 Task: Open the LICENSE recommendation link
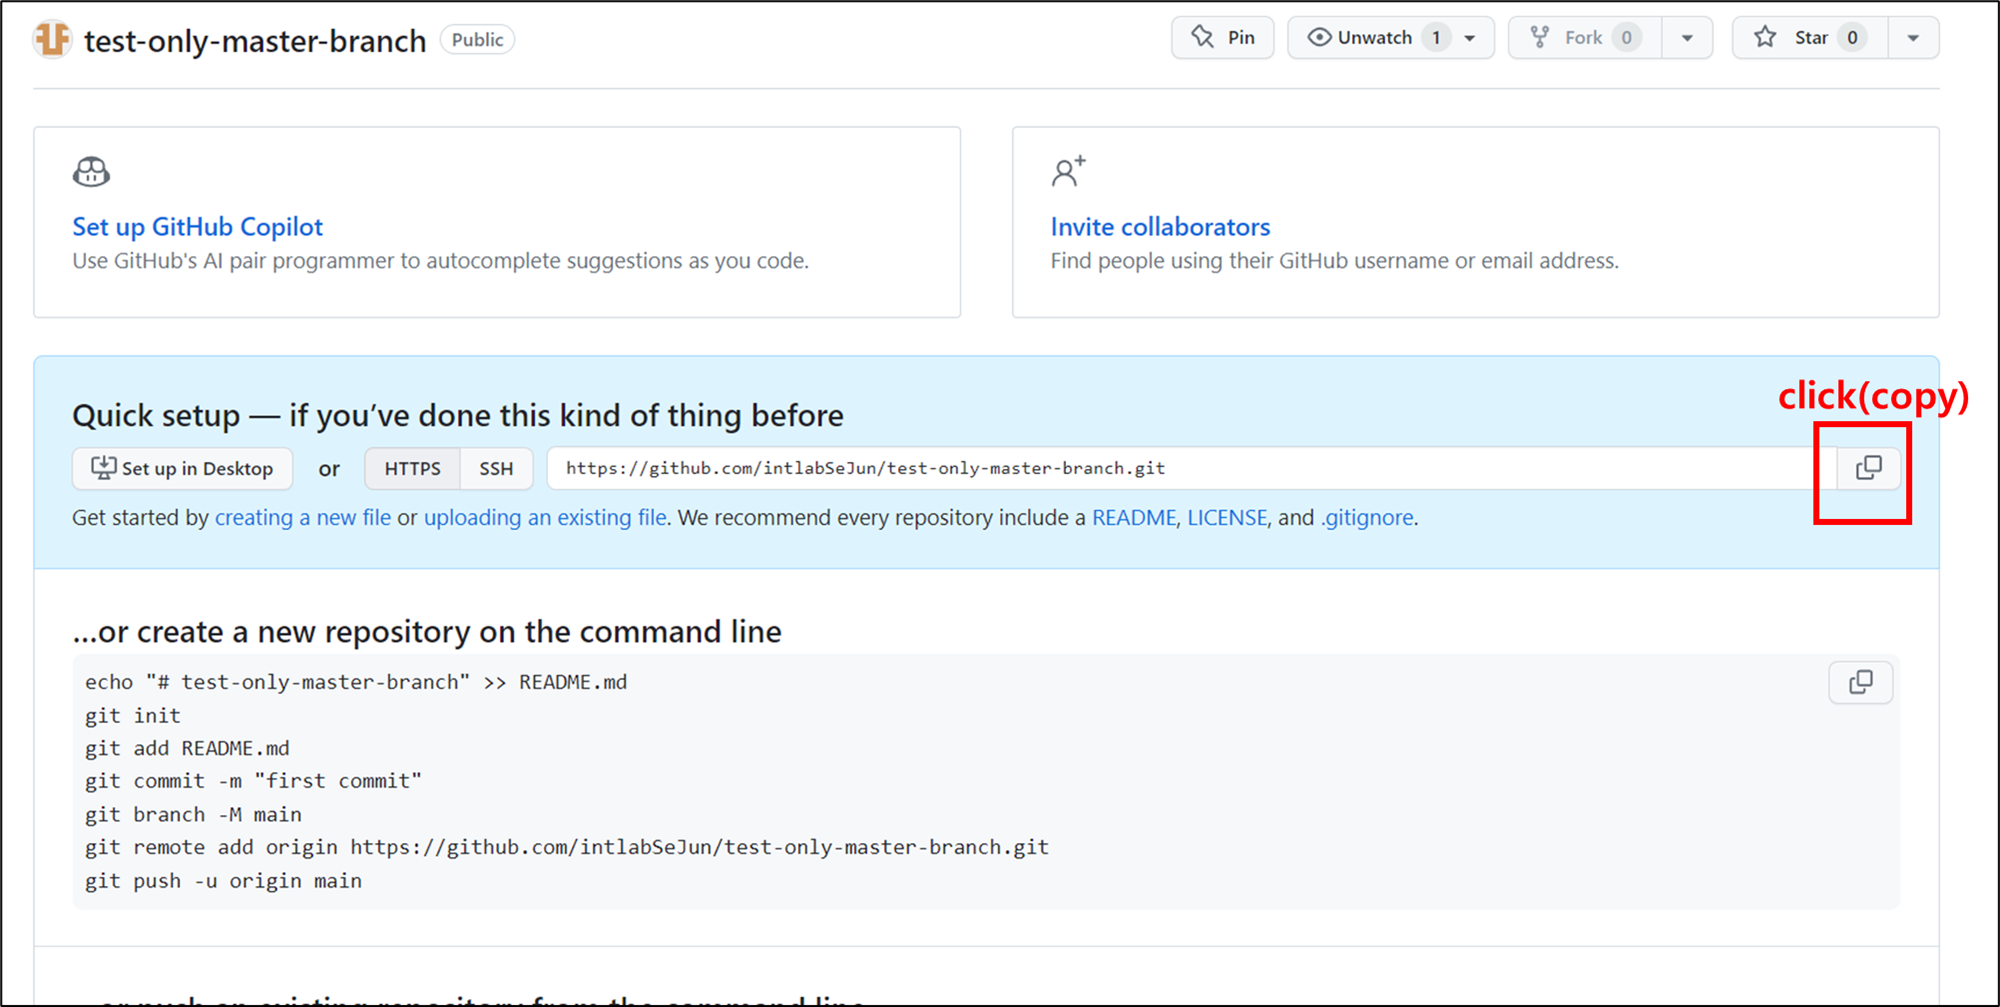pyautogui.click(x=1227, y=518)
